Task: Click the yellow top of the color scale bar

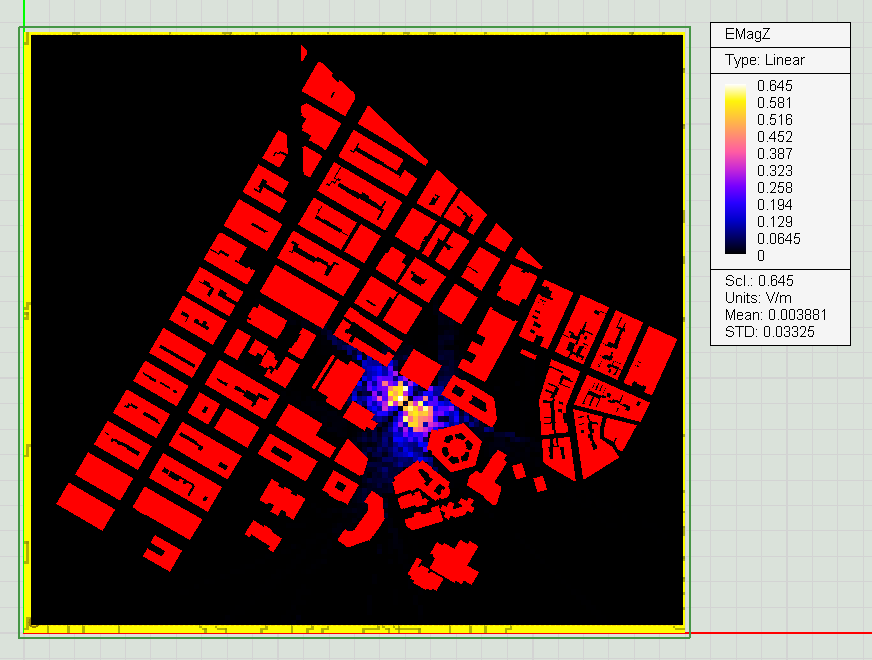Action: coord(735,92)
